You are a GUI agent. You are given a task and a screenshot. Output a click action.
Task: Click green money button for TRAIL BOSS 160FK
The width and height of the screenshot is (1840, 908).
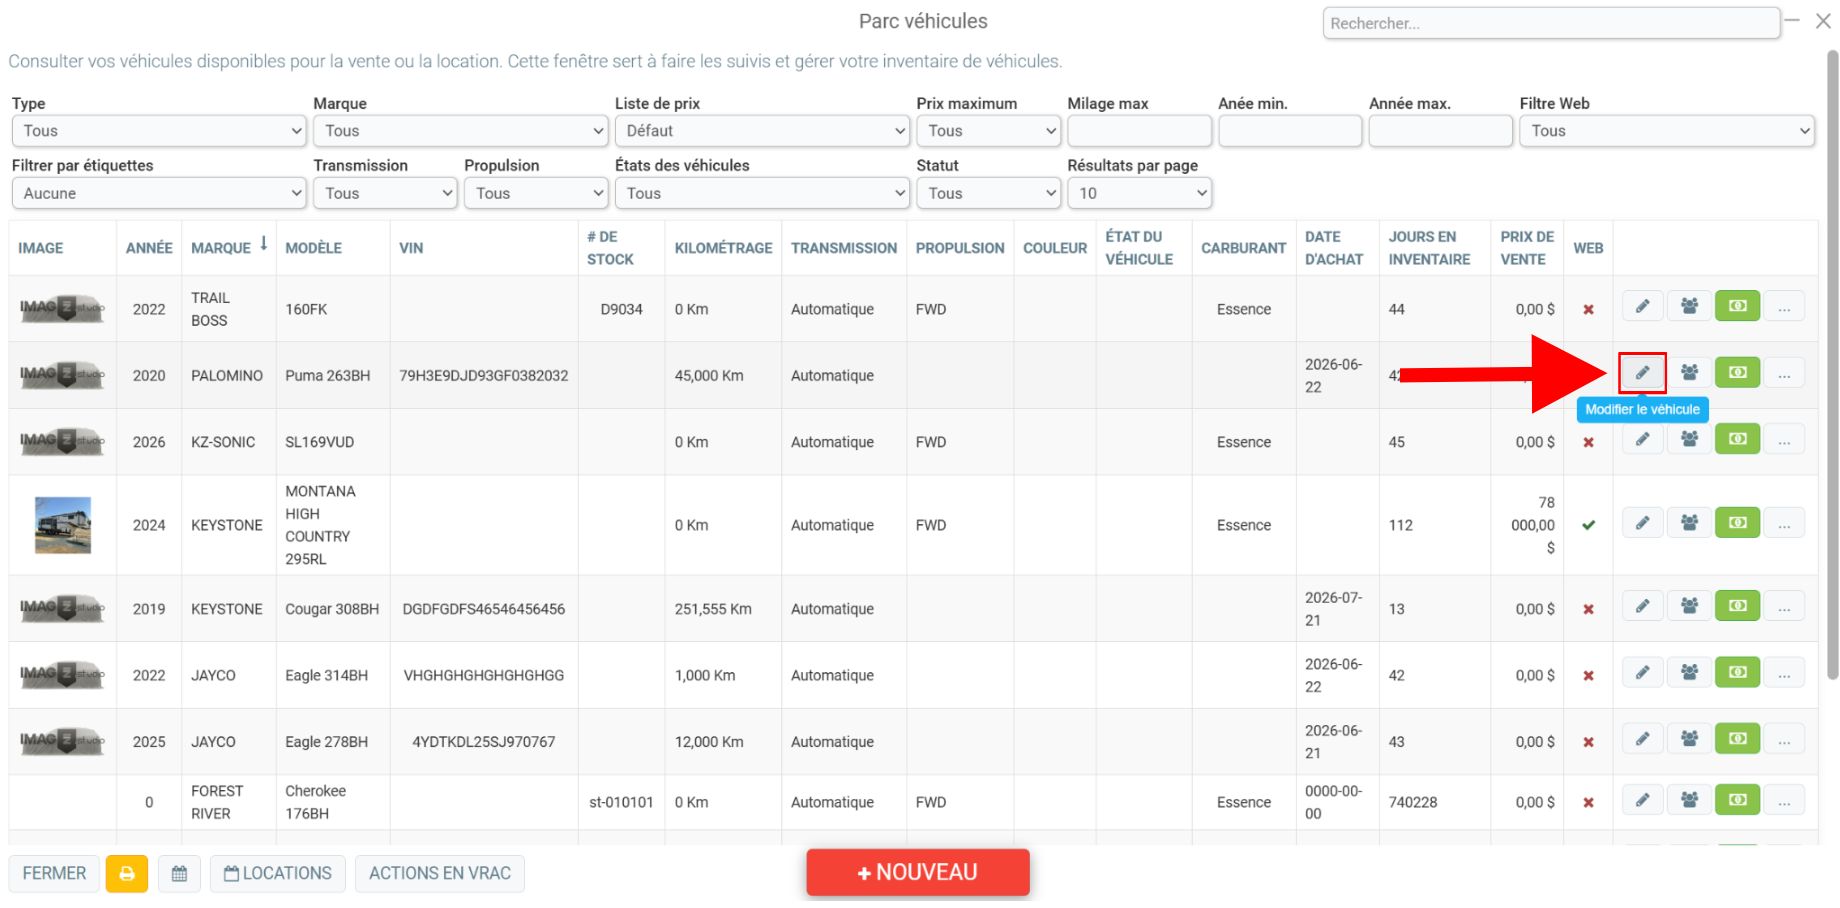click(1737, 307)
